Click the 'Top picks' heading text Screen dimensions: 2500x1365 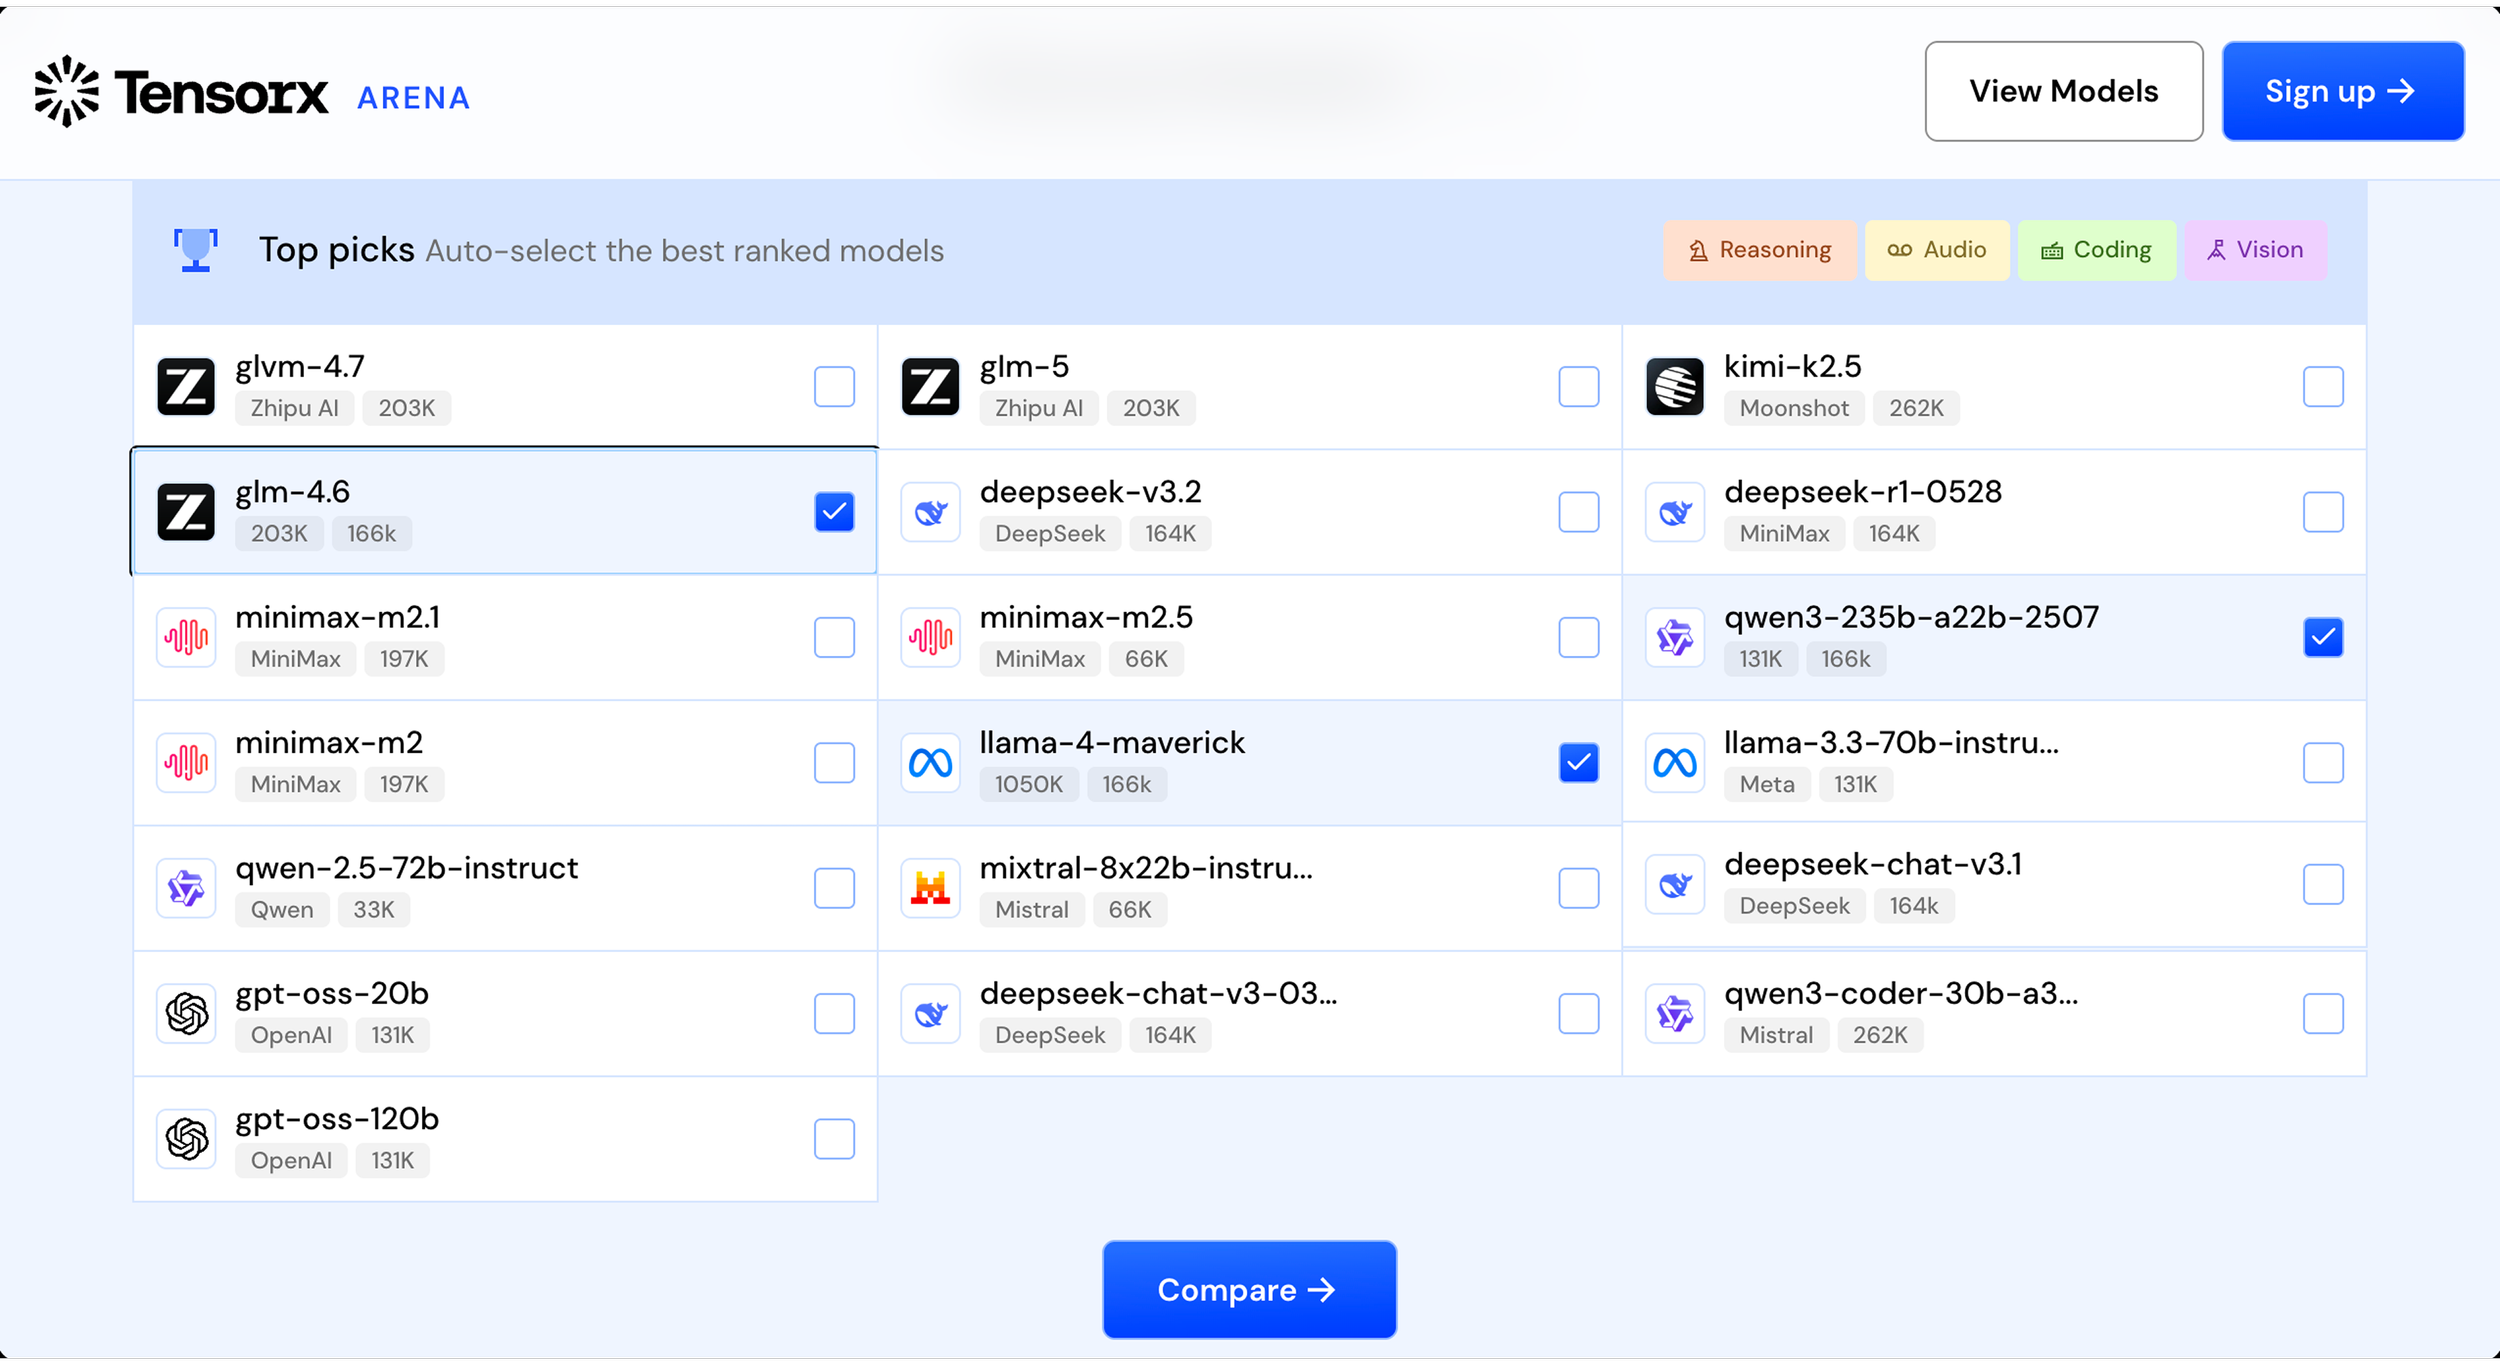click(336, 250)
